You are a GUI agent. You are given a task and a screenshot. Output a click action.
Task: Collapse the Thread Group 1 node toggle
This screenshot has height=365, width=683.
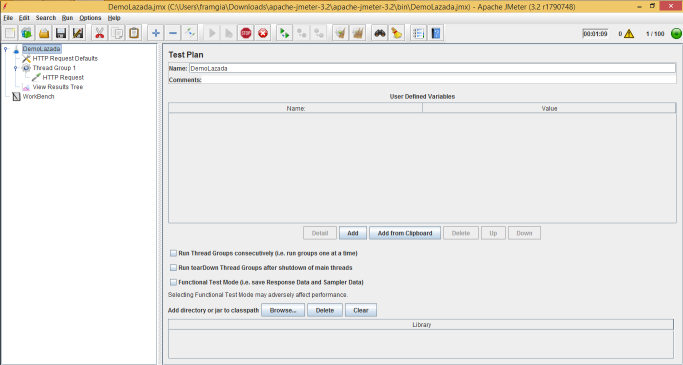[16, 68]
